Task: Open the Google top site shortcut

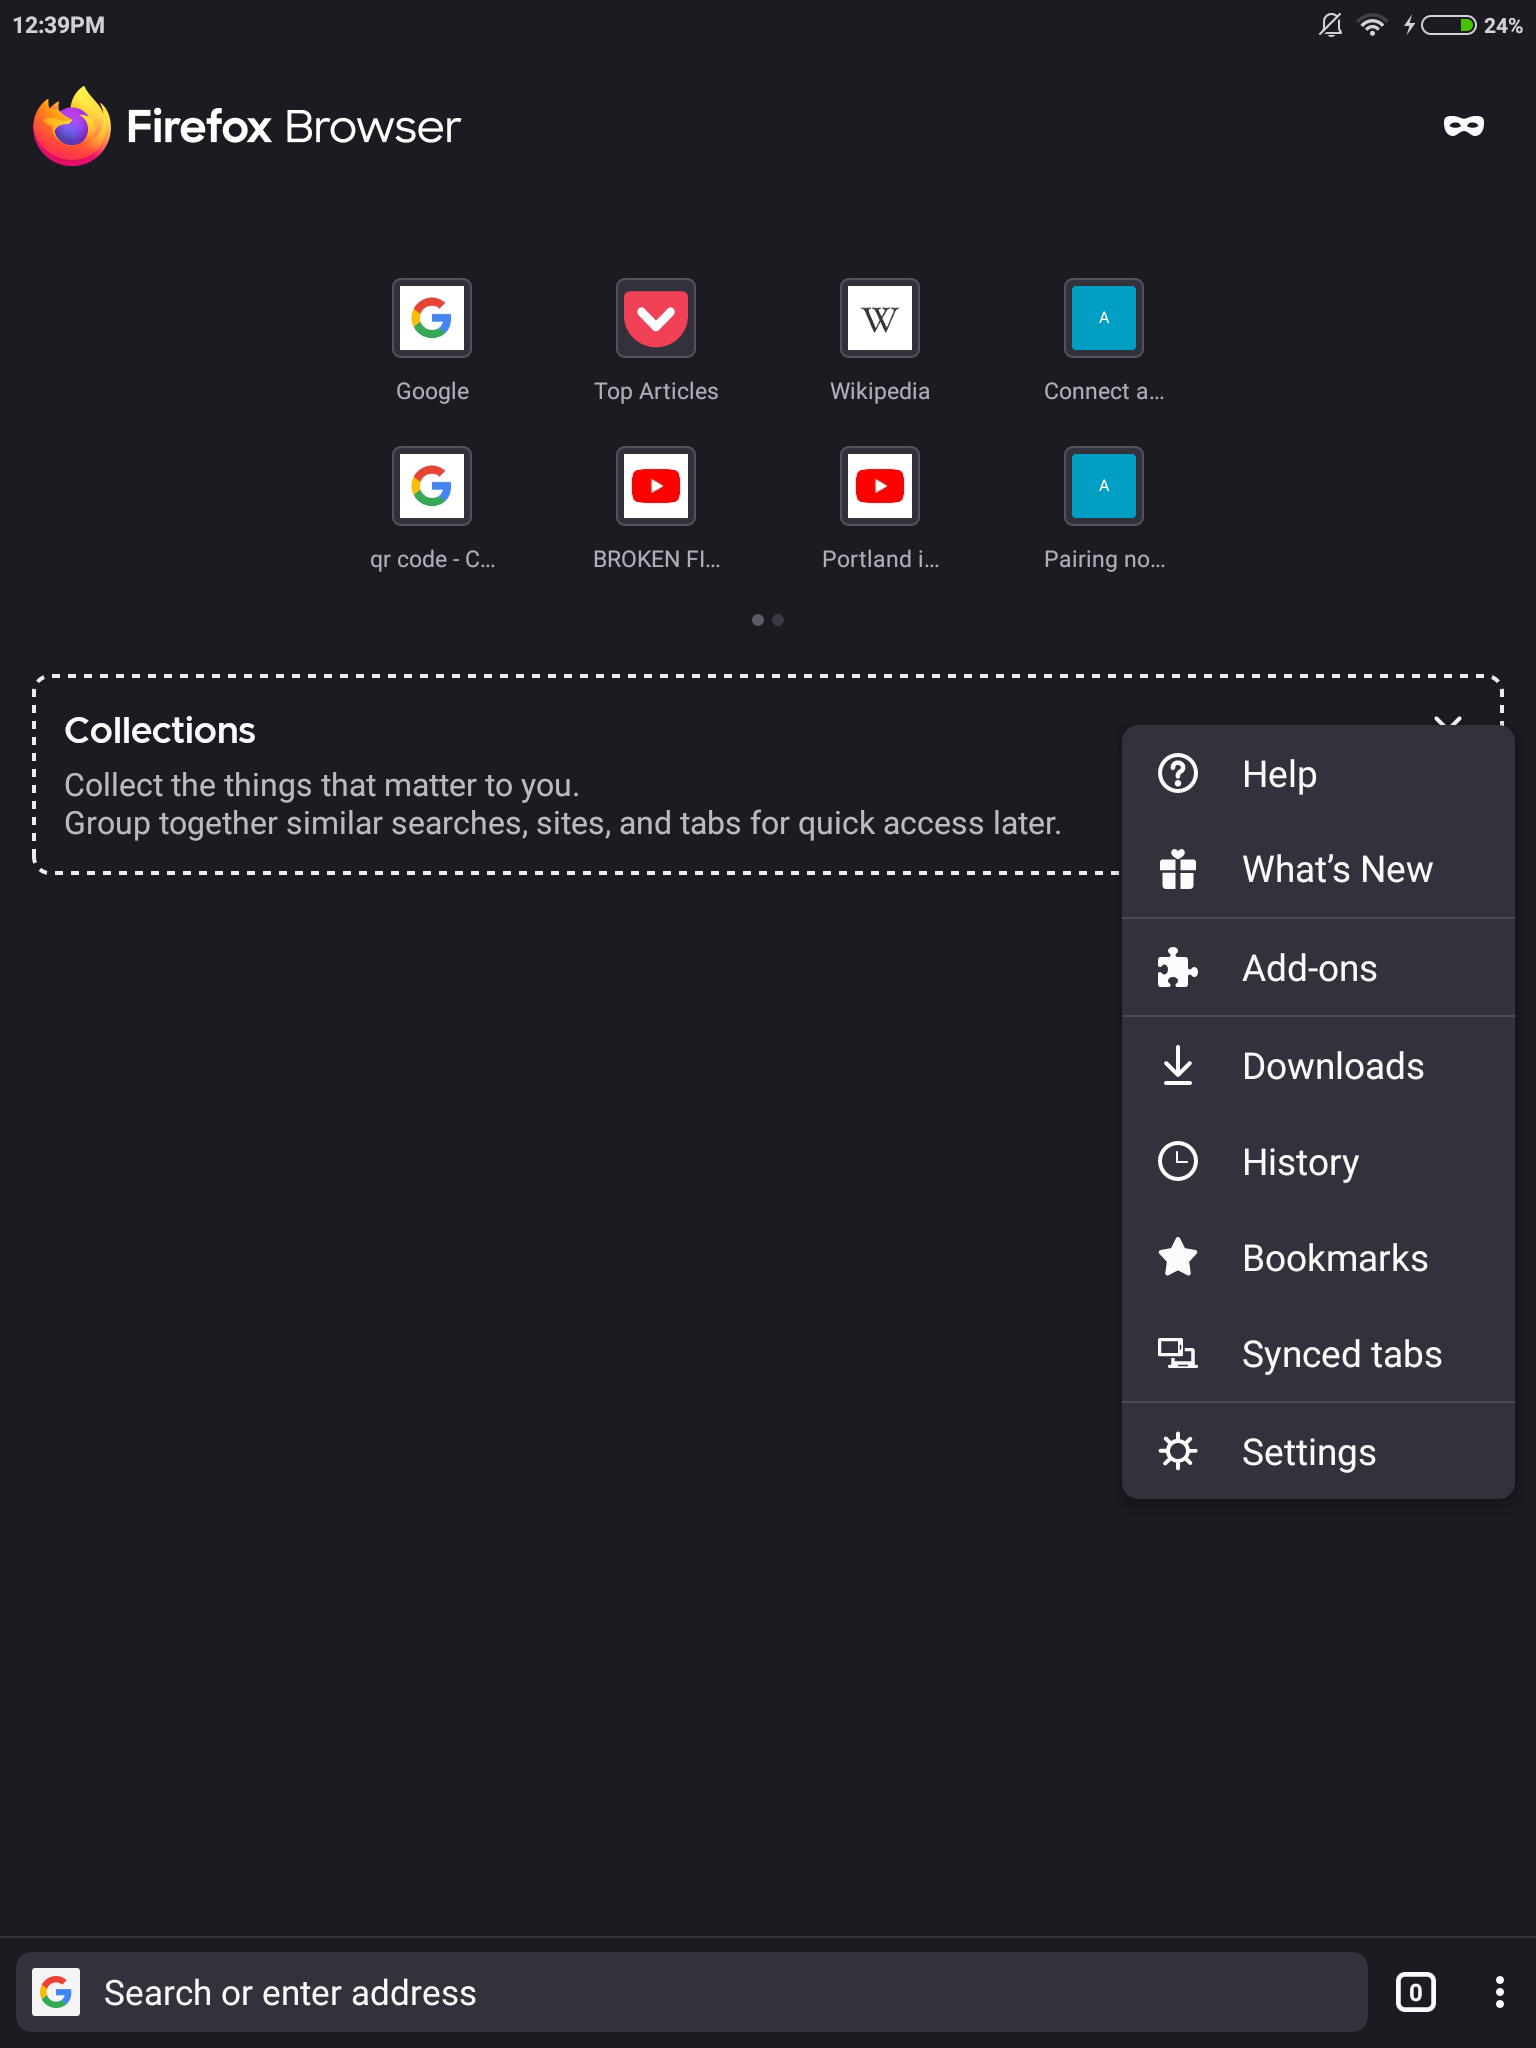Action: [x=431, y=318]
